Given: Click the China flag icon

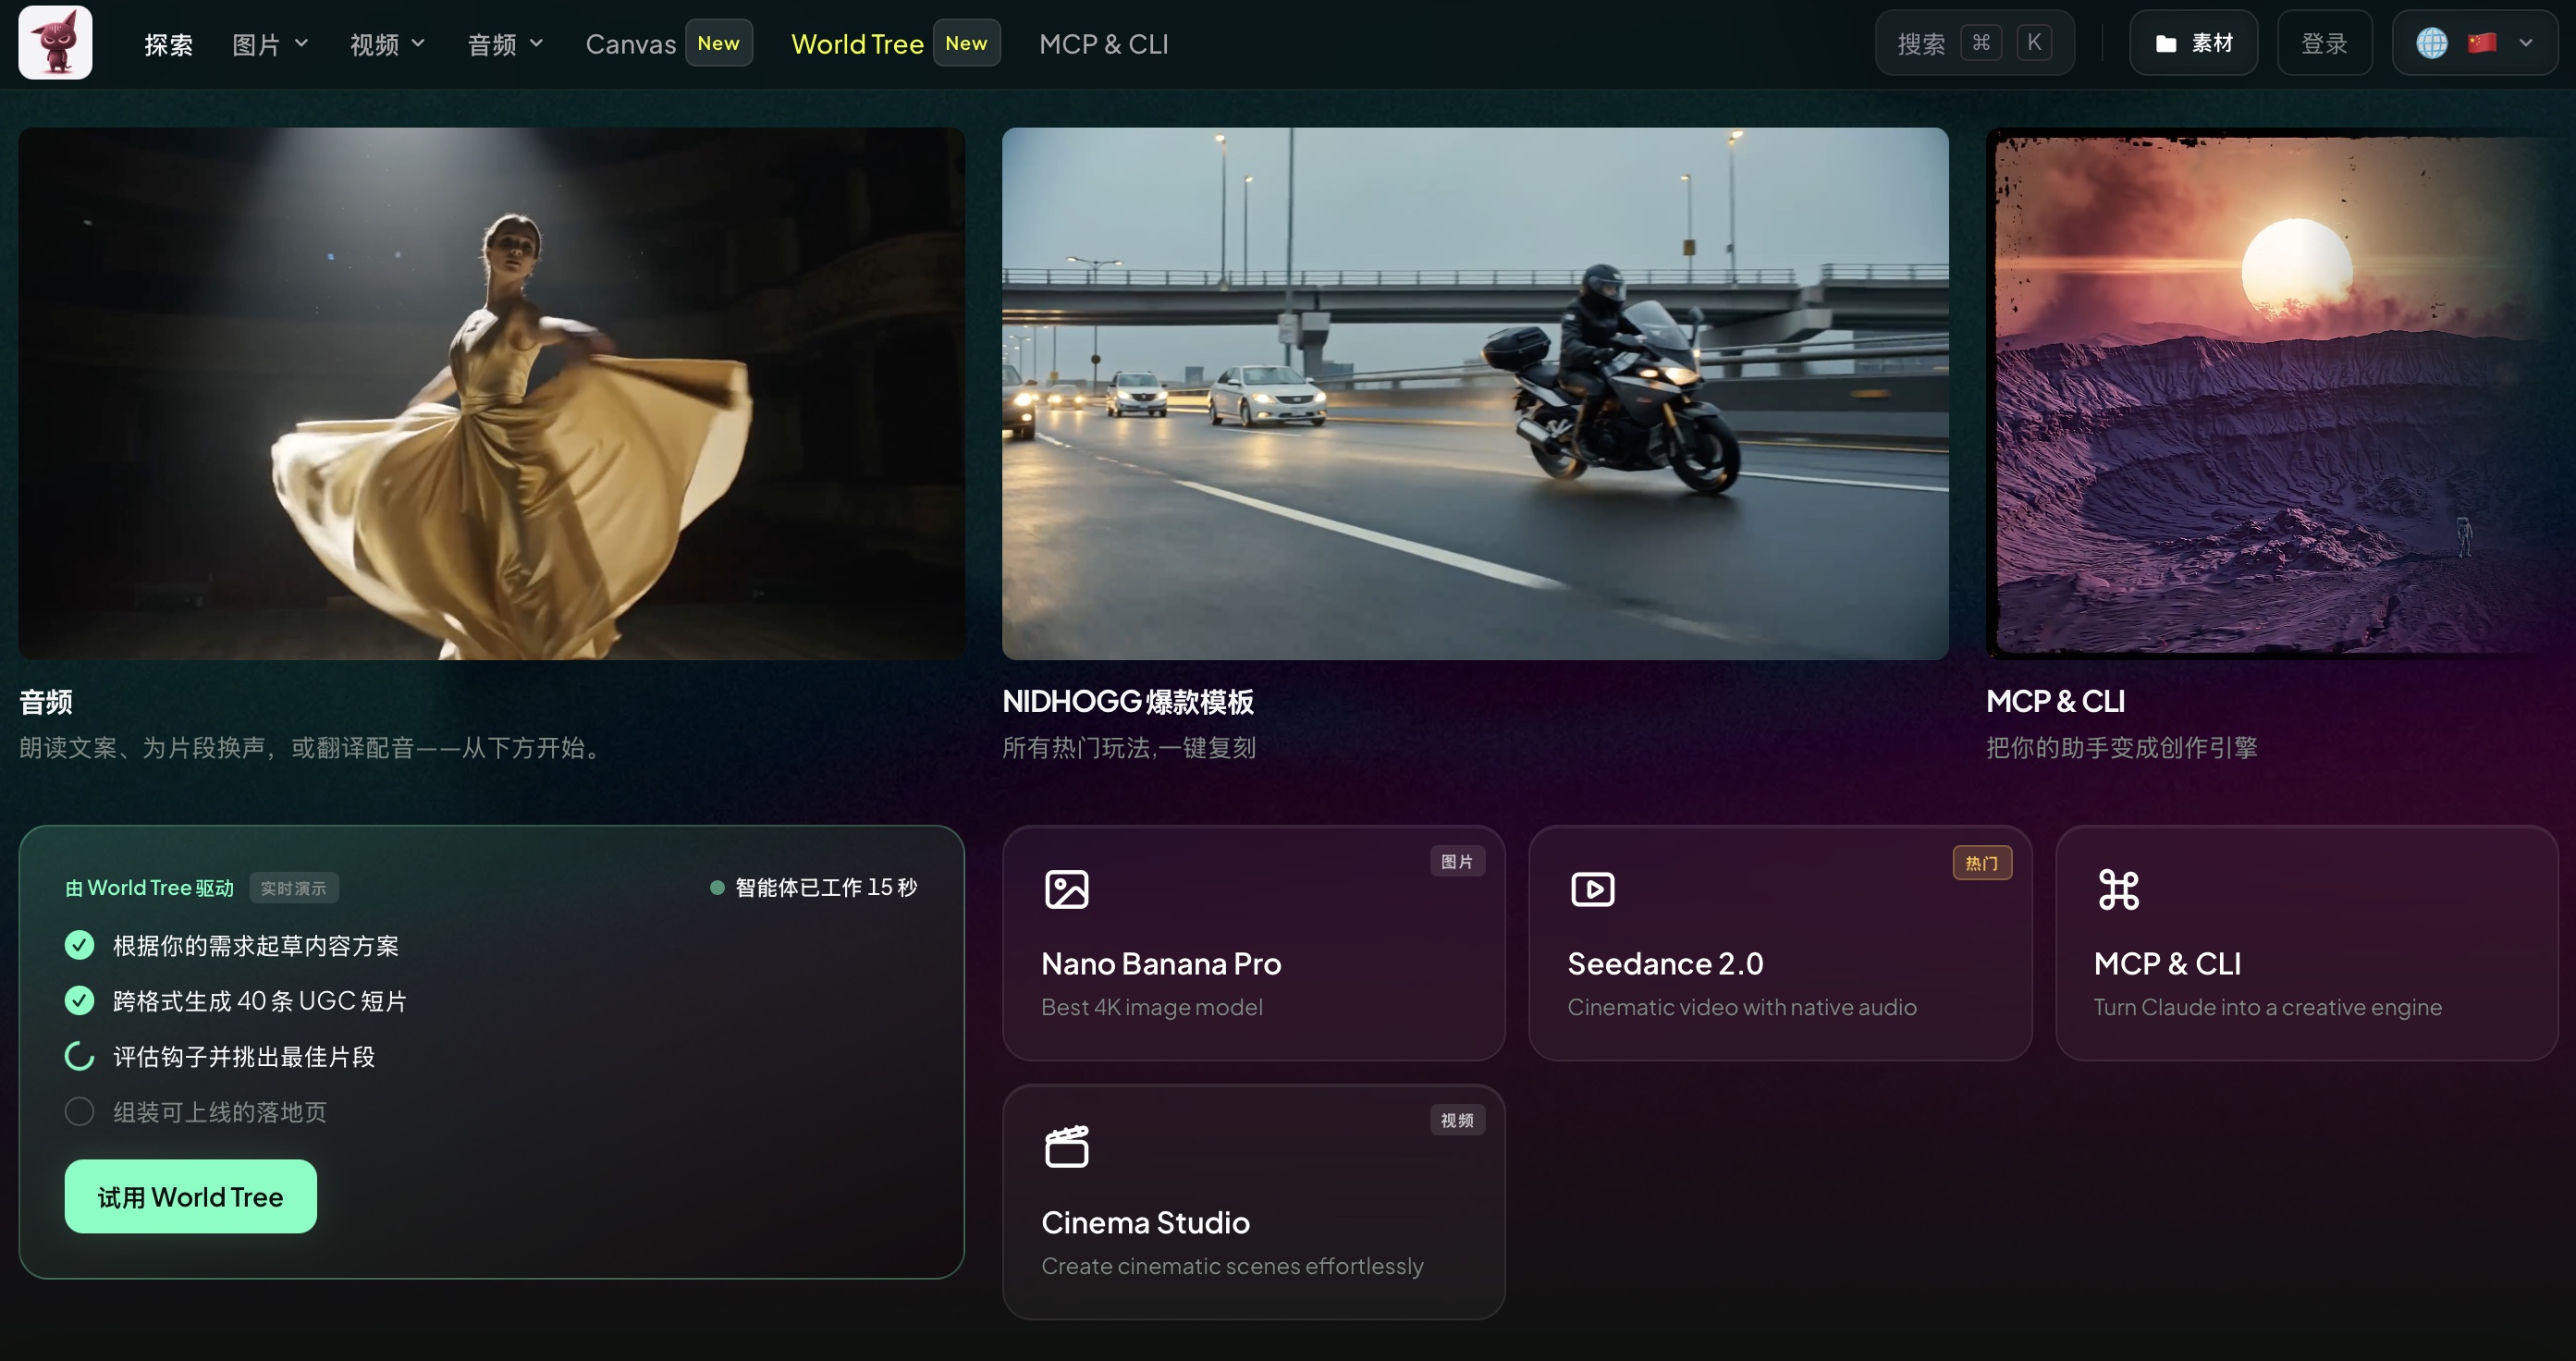Looking at the screenshot, I should 2482,43.
